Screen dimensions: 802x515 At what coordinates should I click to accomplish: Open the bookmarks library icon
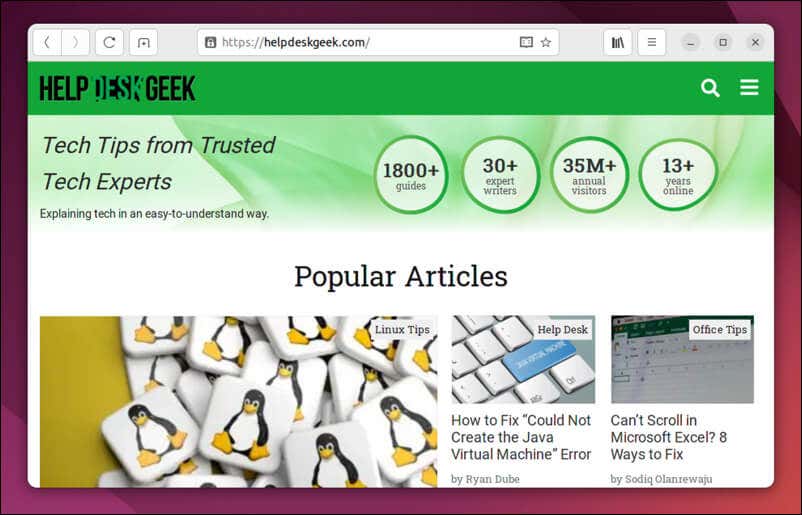617,42
